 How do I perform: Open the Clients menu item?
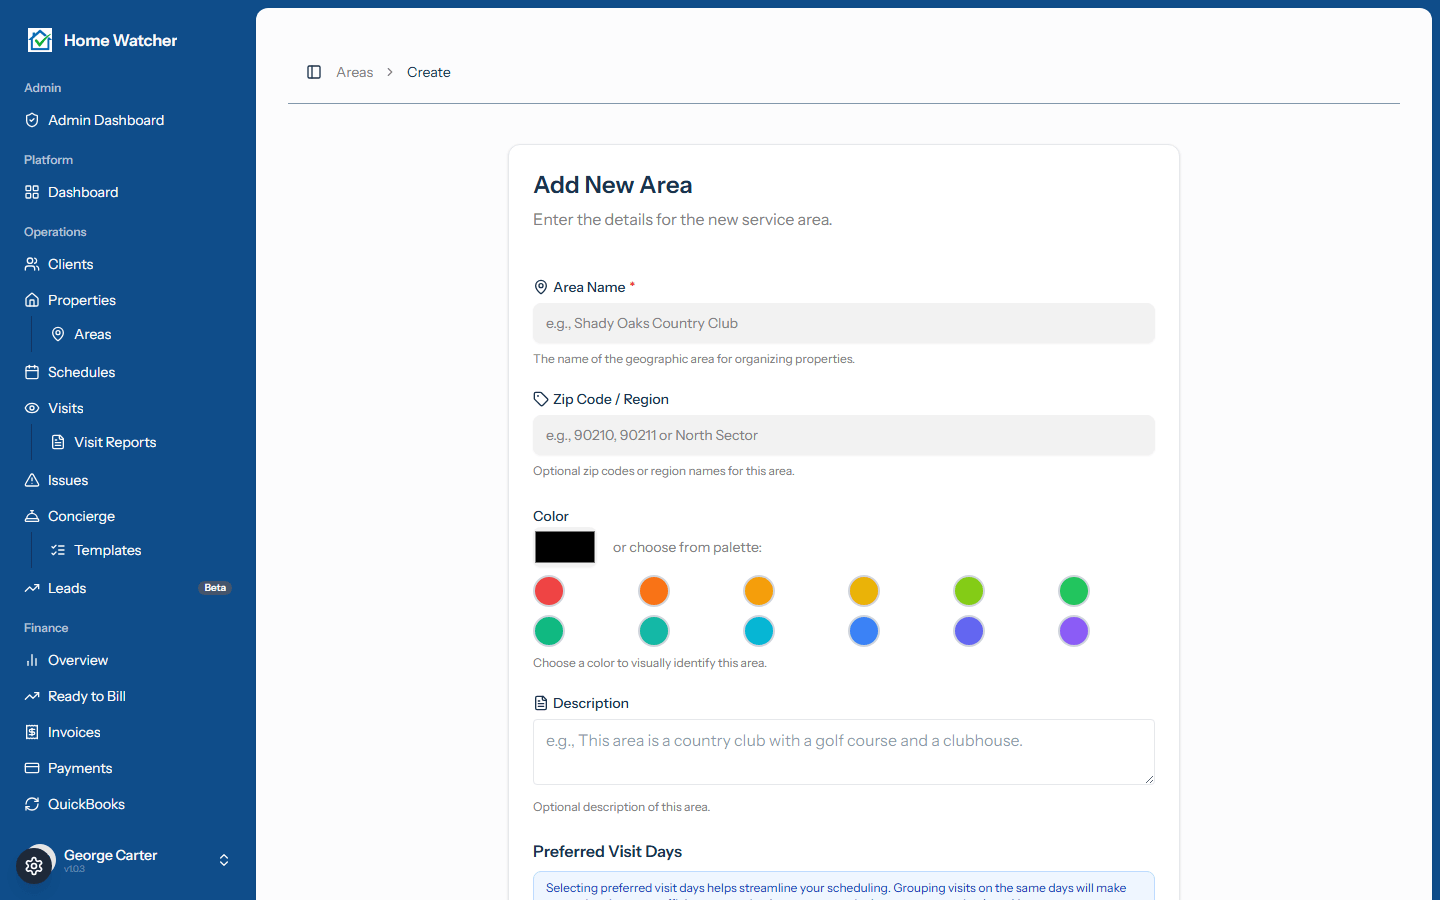pyautogui.click(x=128, y=264)
